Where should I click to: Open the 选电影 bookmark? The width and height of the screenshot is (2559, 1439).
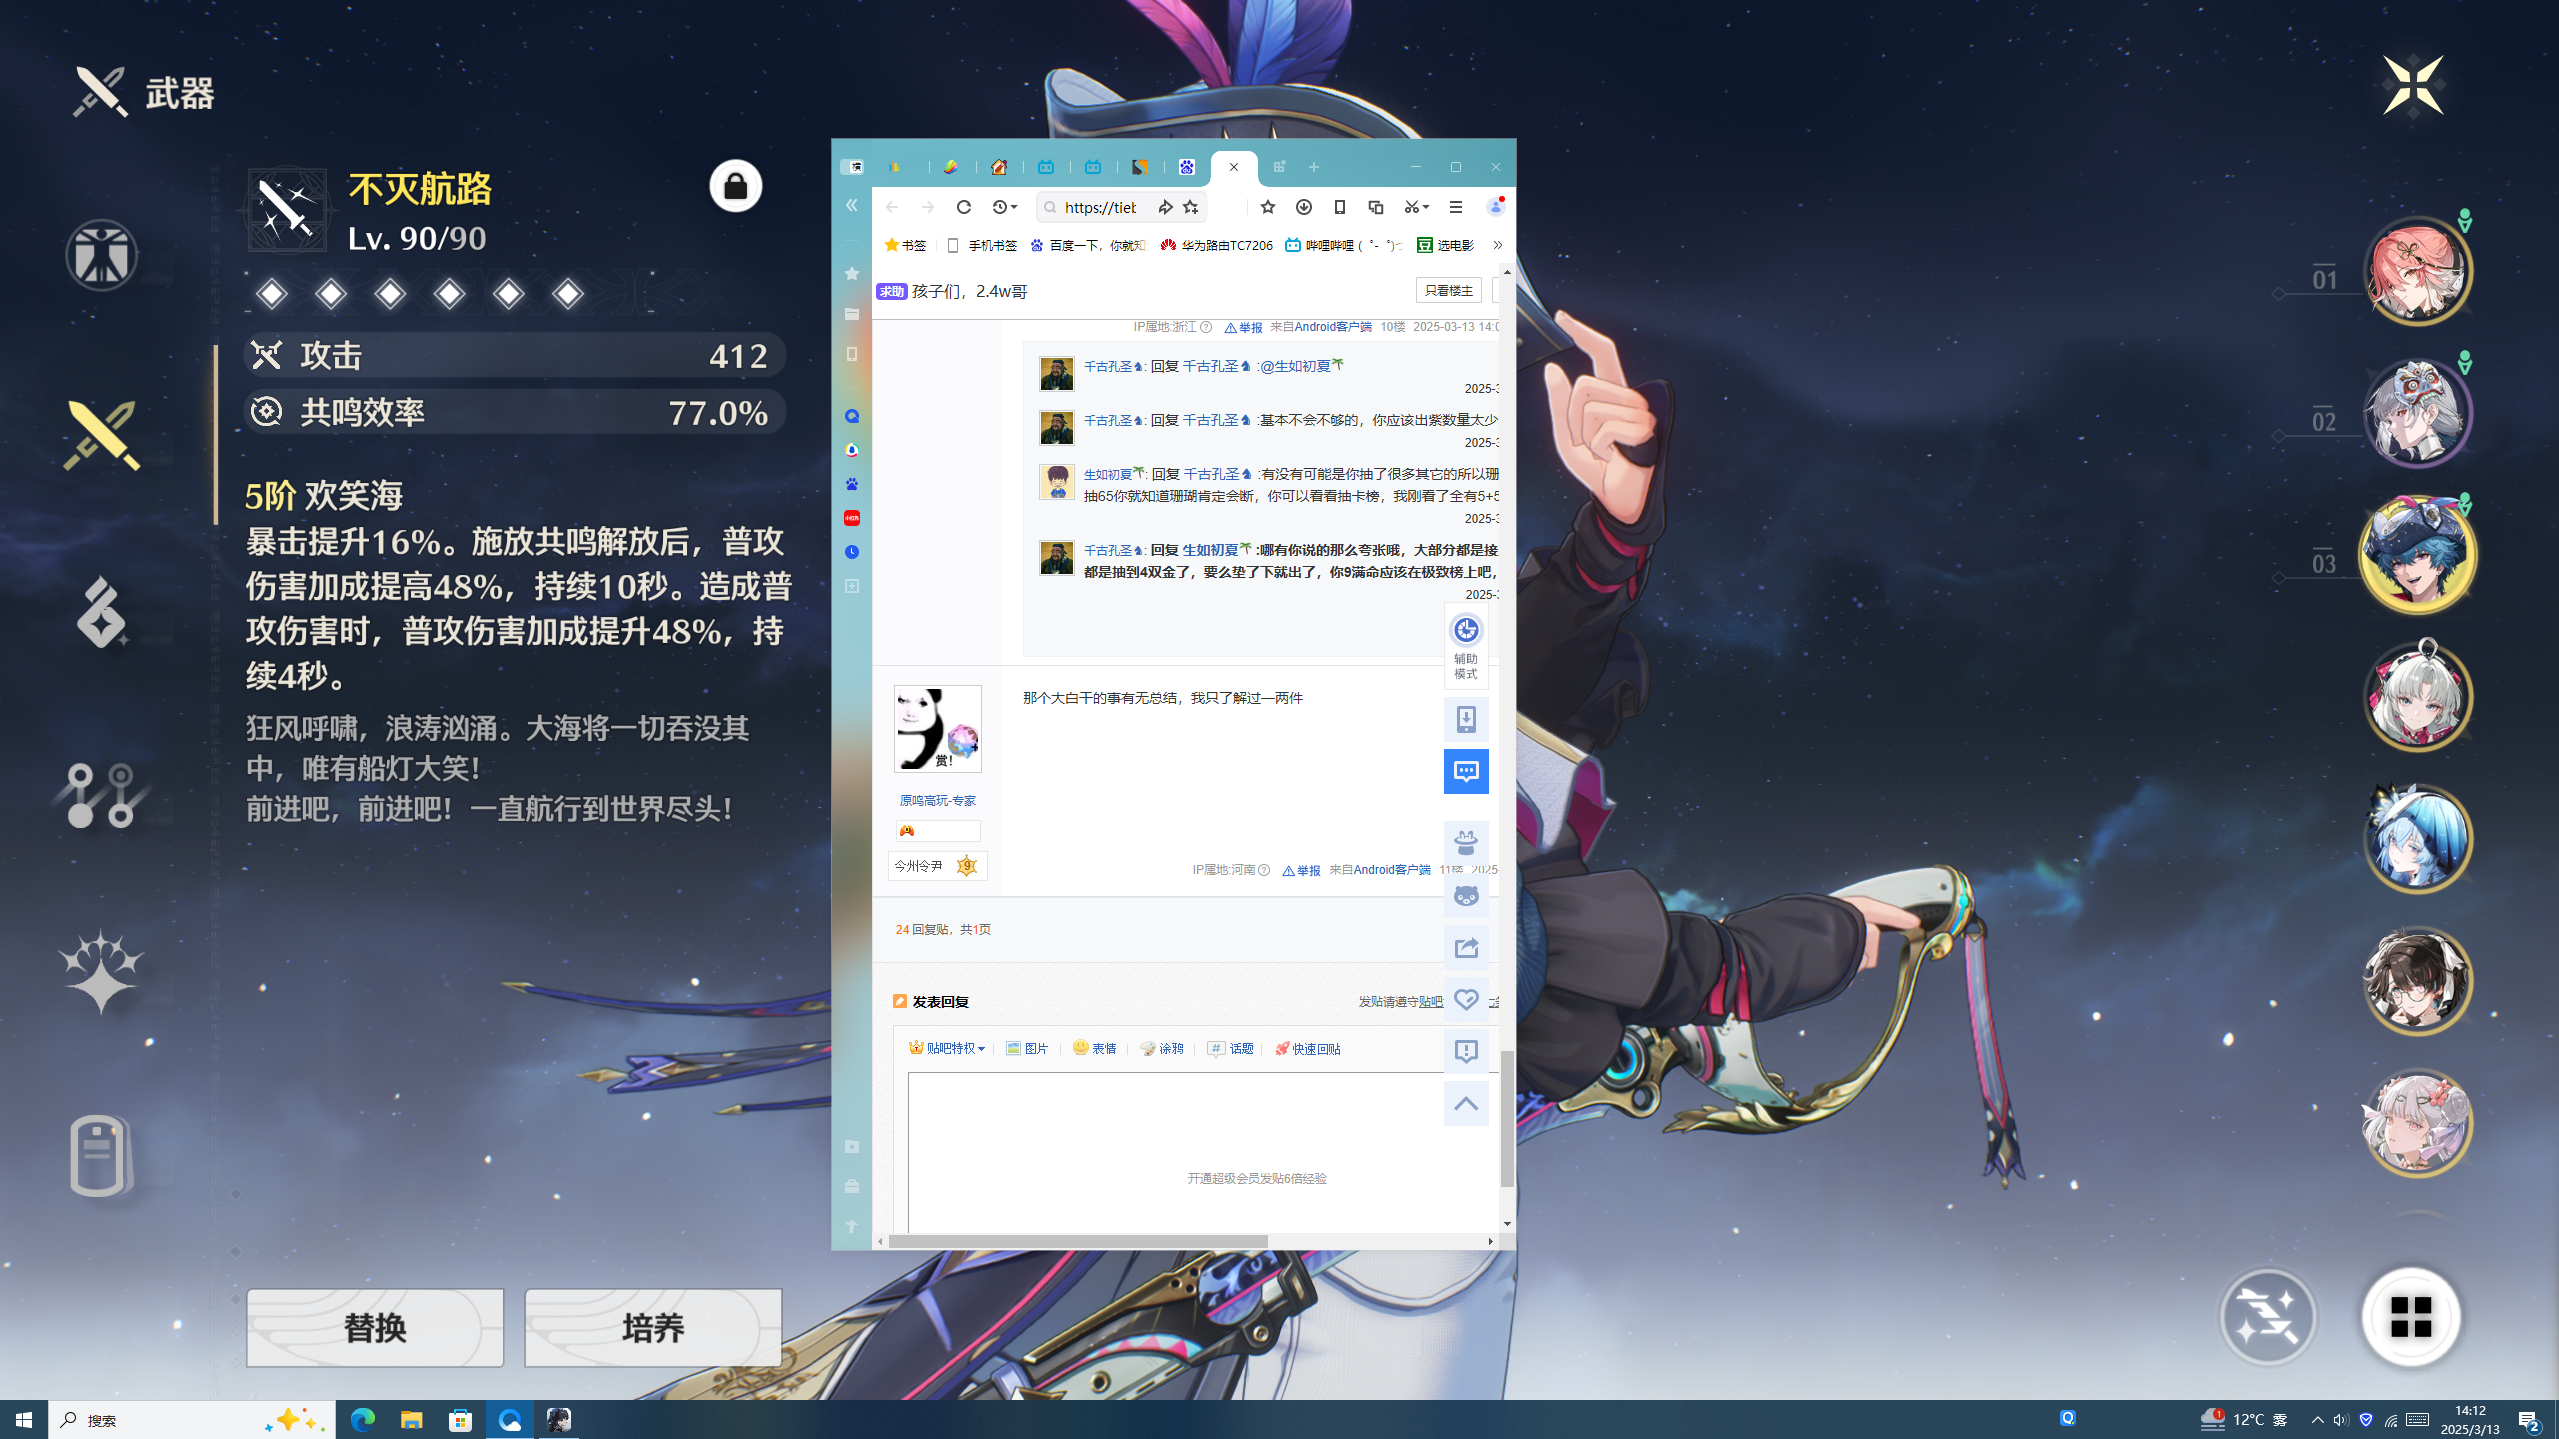pos(1445,245)
